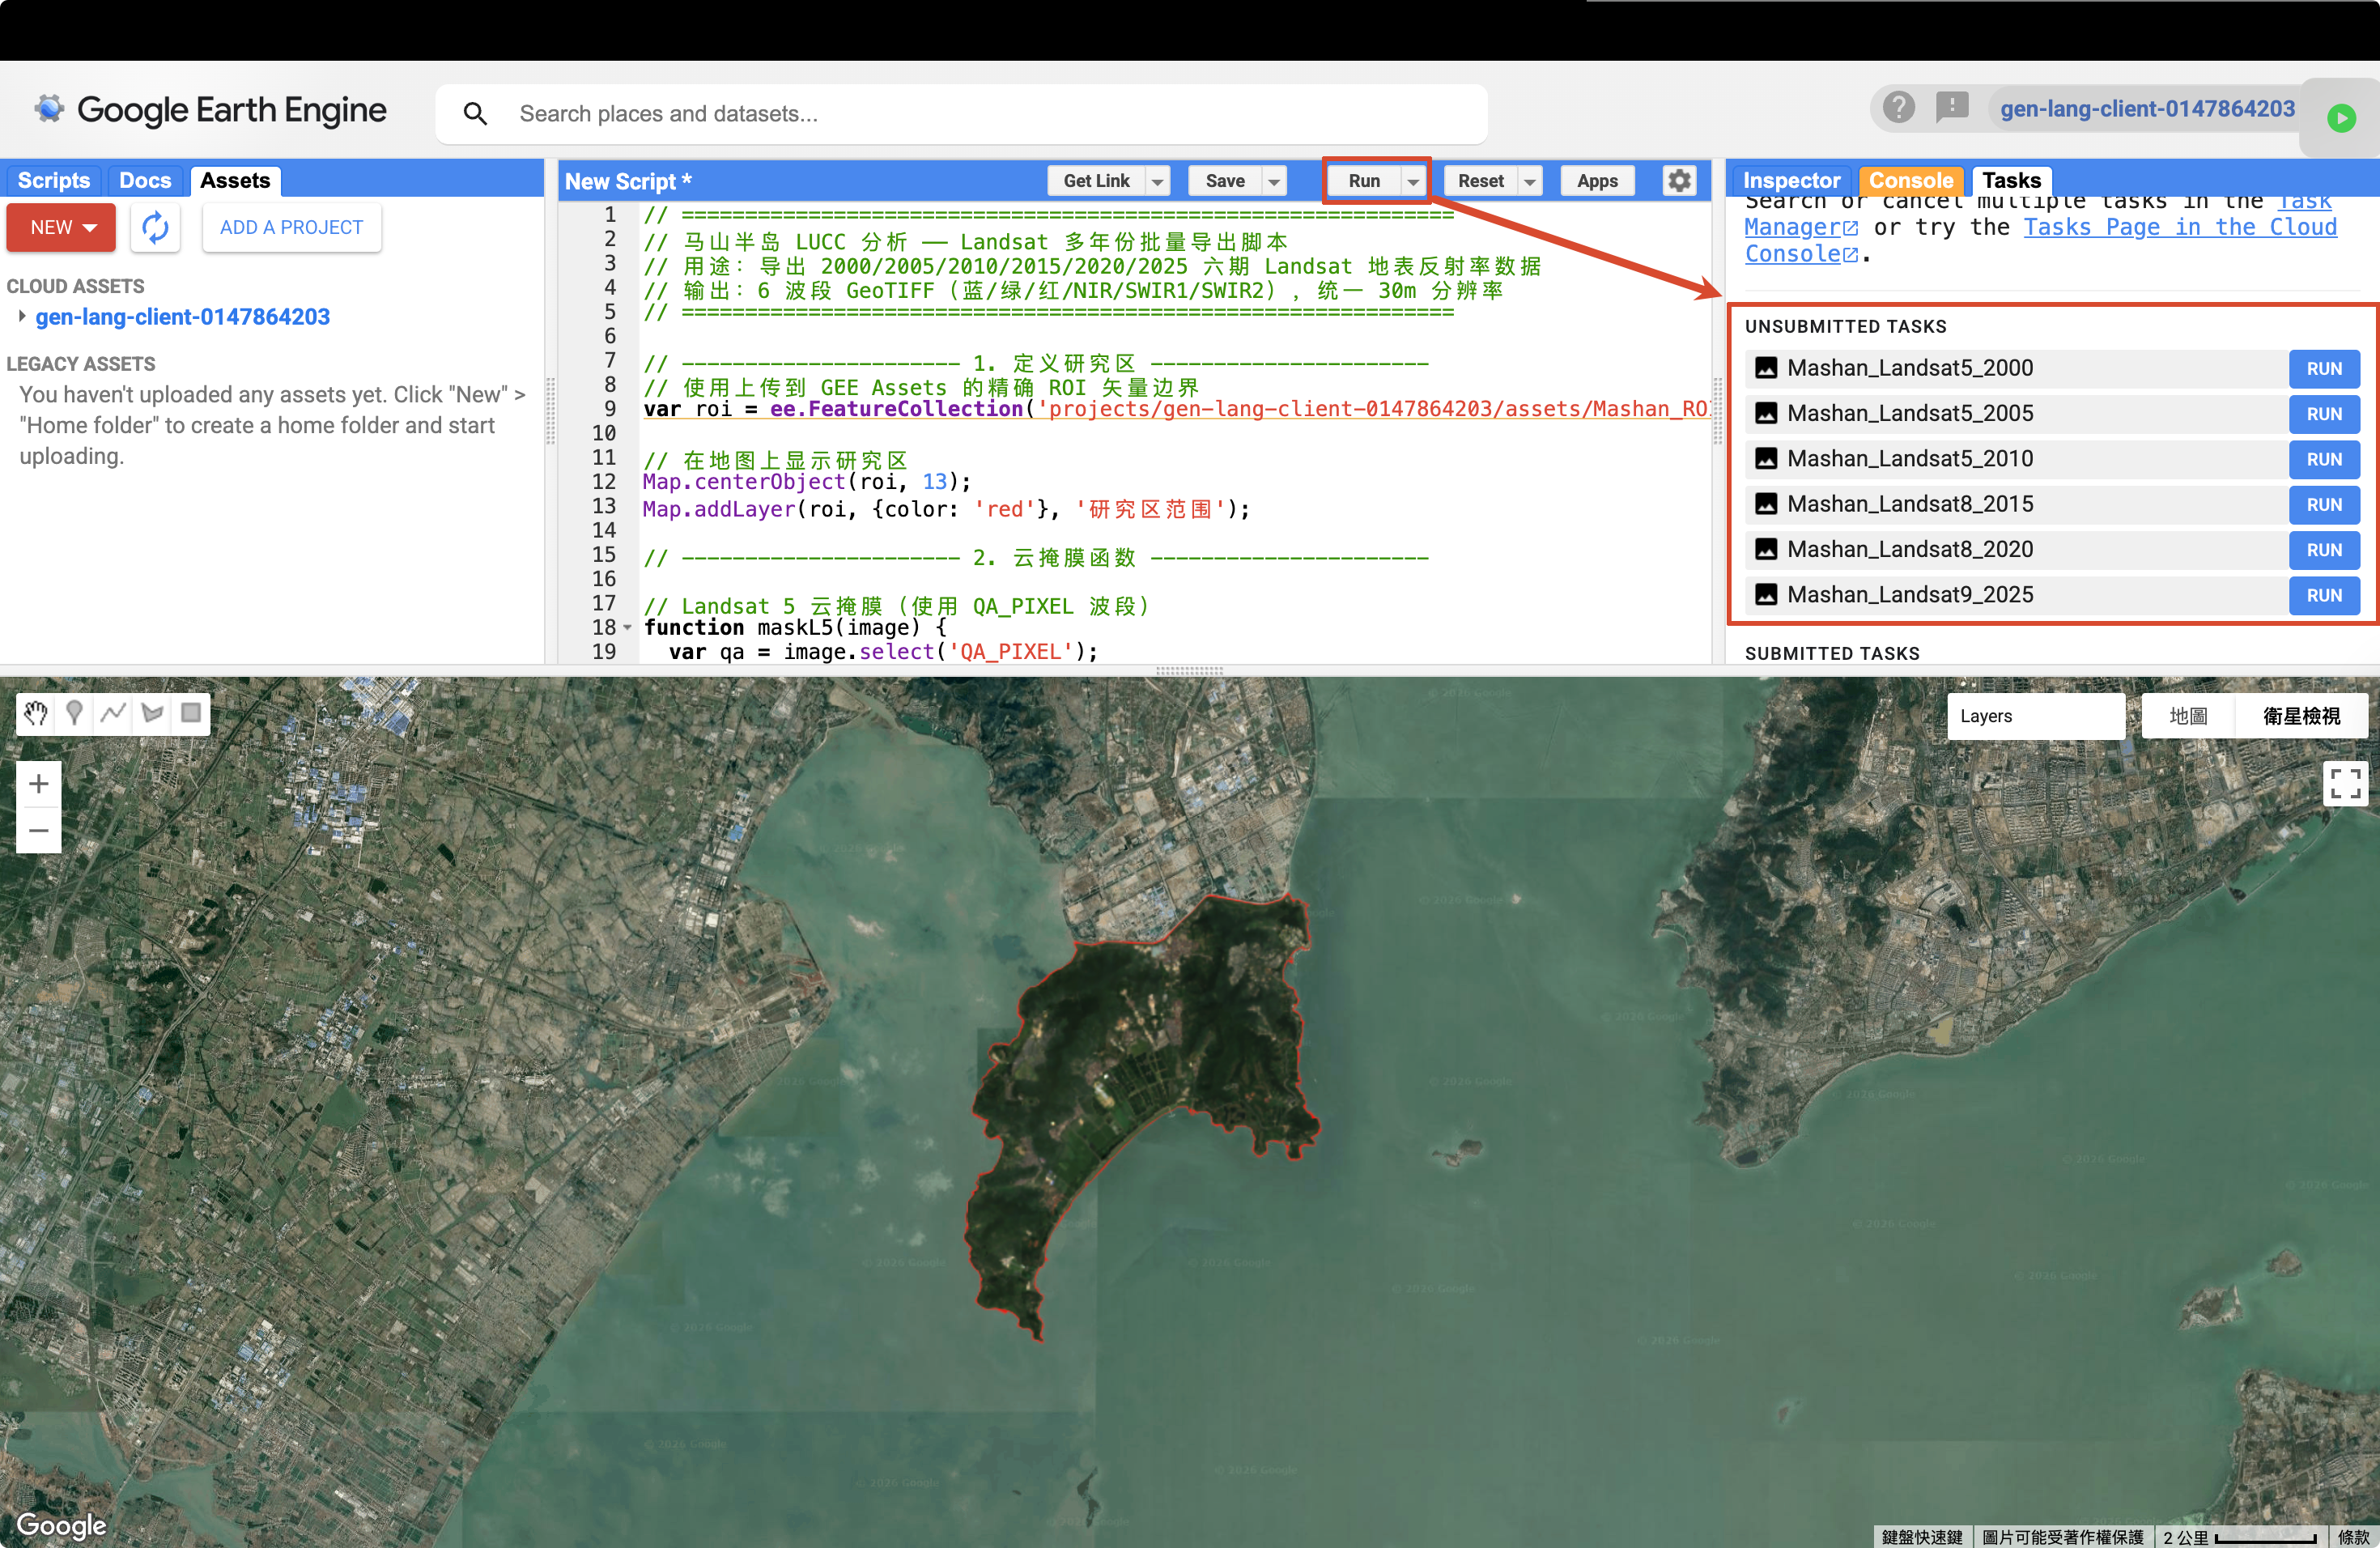Screen dimensions: 2380x1548
Task: Refresh the assets list
Action: click(x=155, y=228)
